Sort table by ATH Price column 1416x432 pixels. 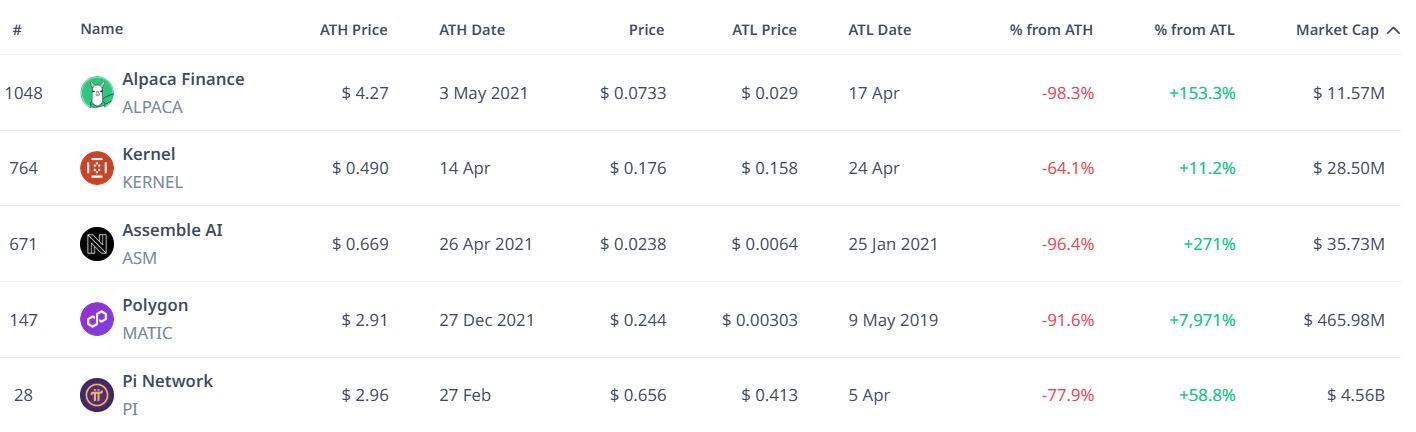(x=354, y=30)
